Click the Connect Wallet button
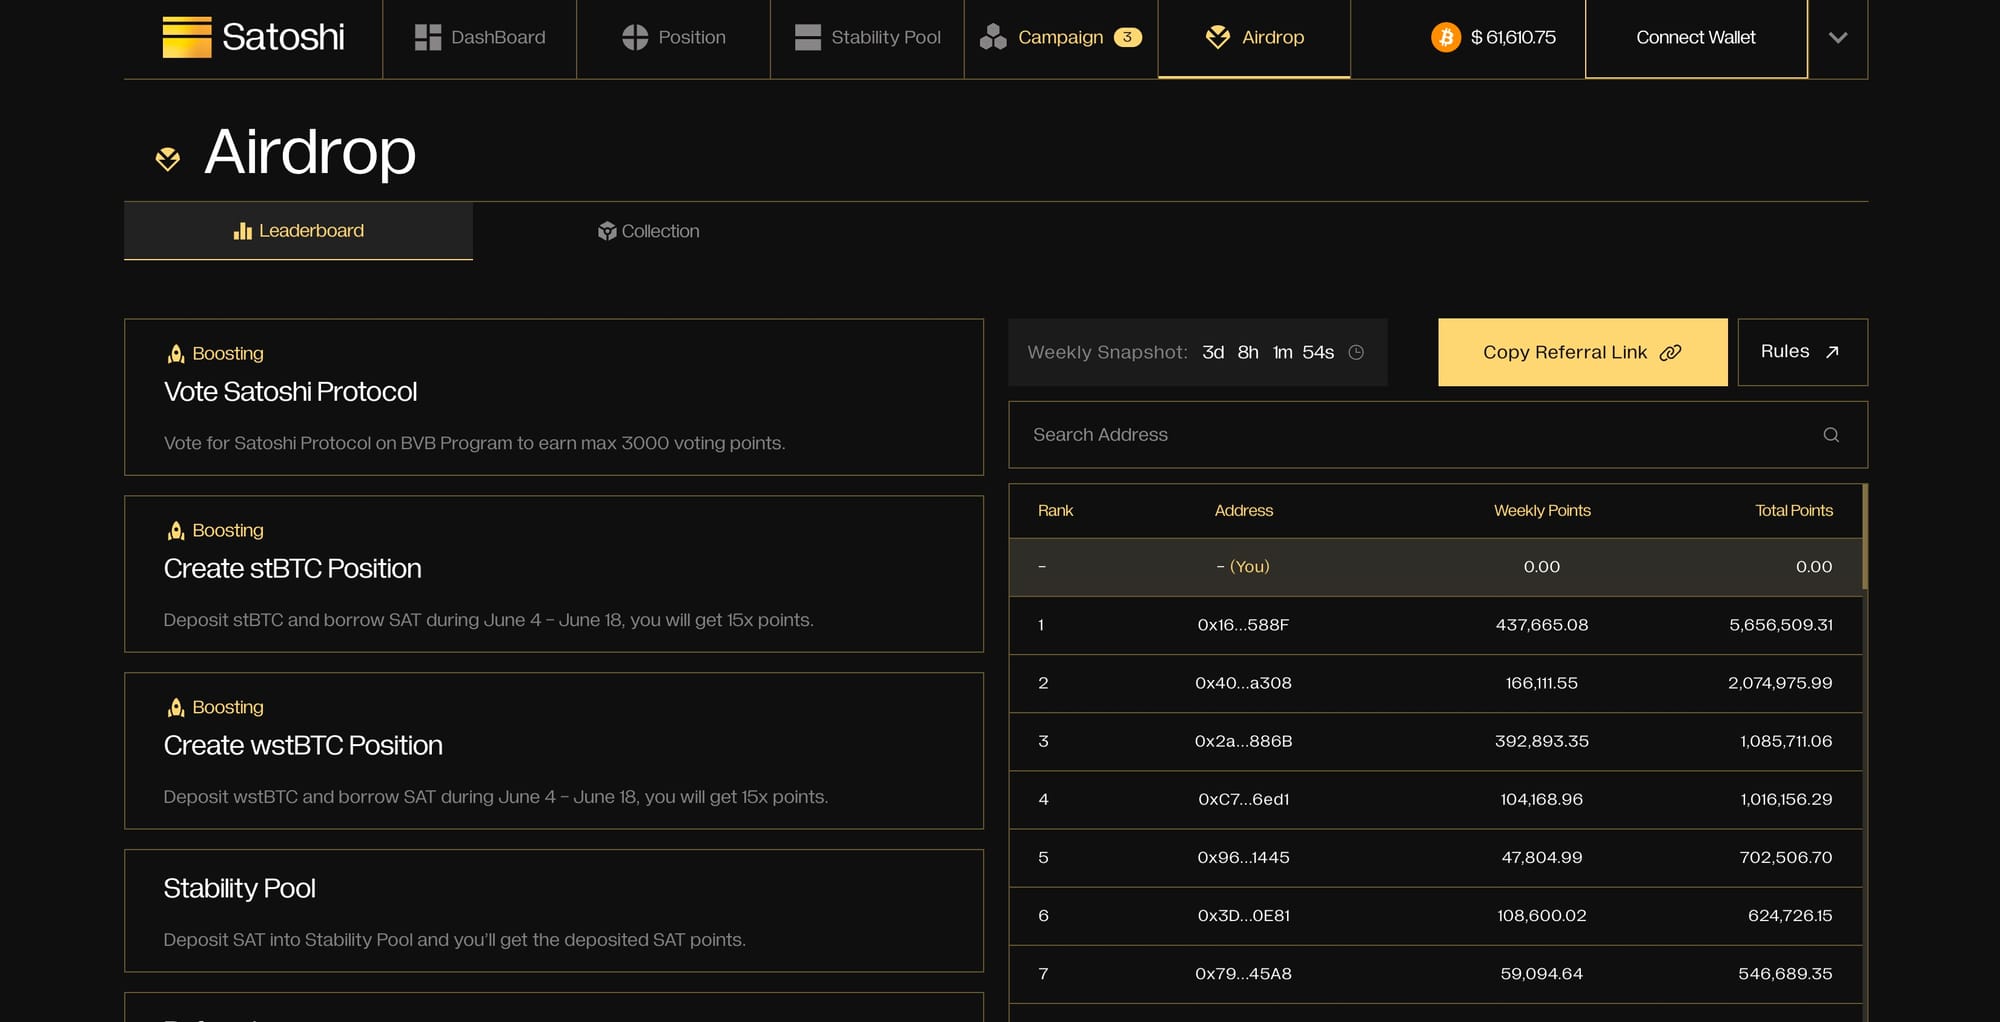Image resolution: width=2000 pixels, height=1022 pixels. (x=1696, y=38)
